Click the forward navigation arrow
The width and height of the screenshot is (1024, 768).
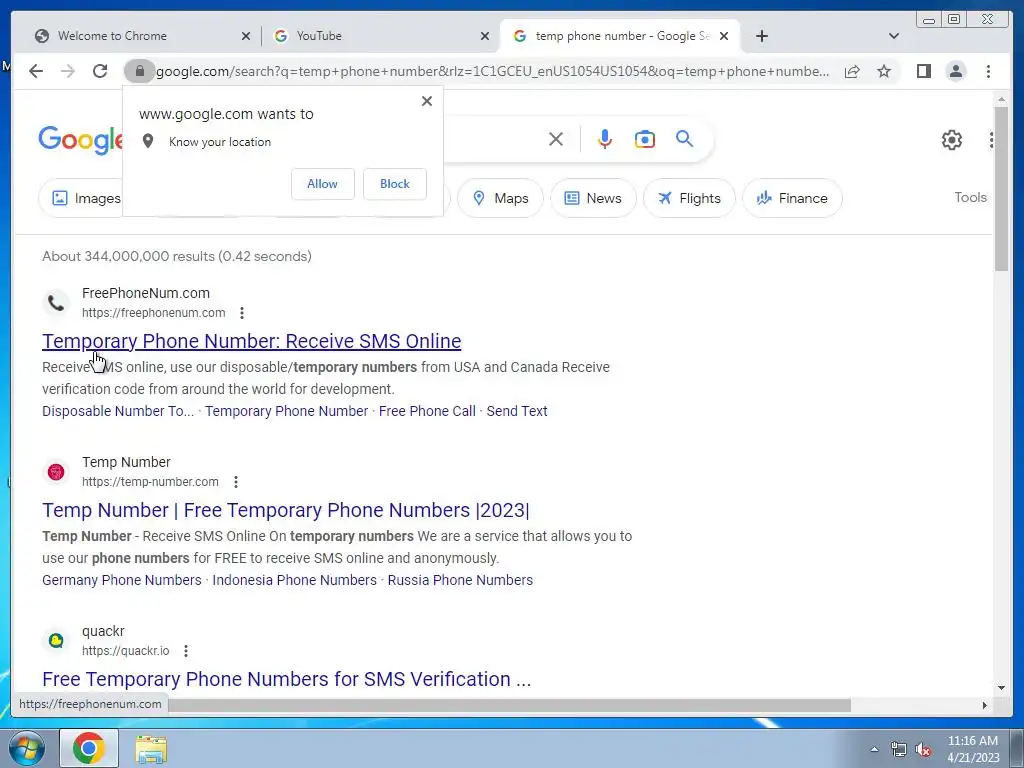(68, 71)
